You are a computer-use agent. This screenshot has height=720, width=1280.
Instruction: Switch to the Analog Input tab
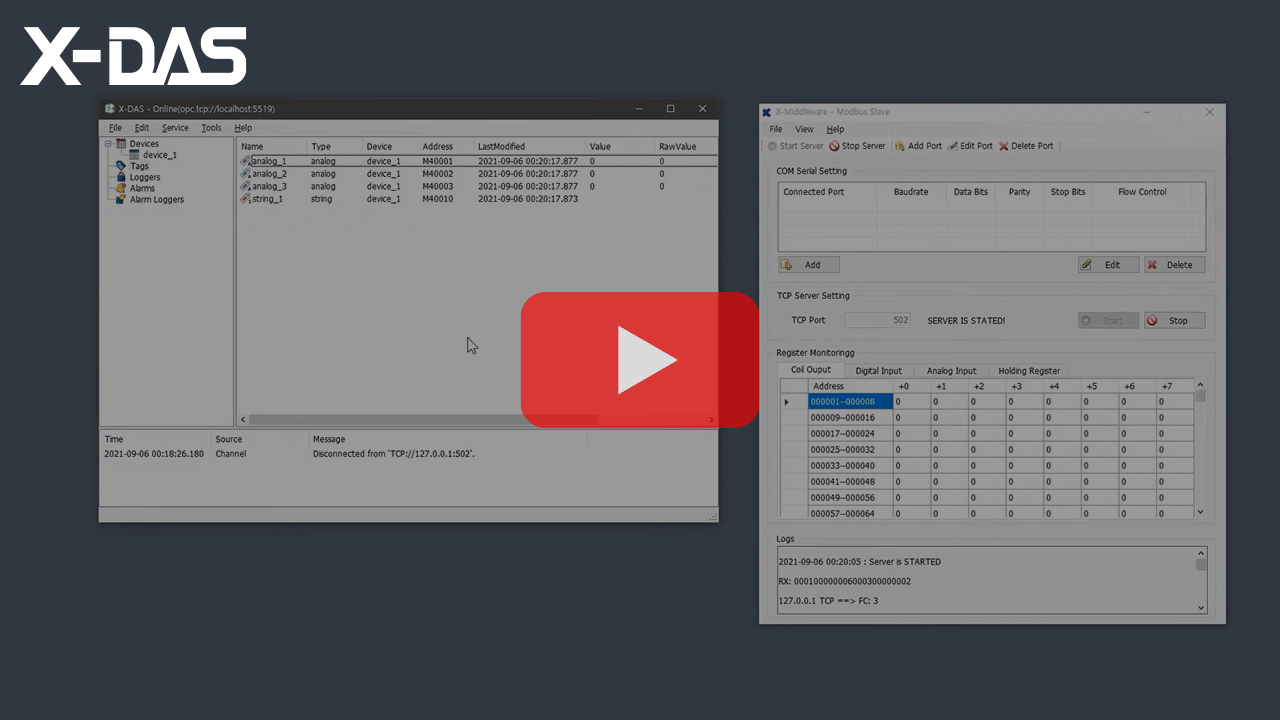(950, 370)
